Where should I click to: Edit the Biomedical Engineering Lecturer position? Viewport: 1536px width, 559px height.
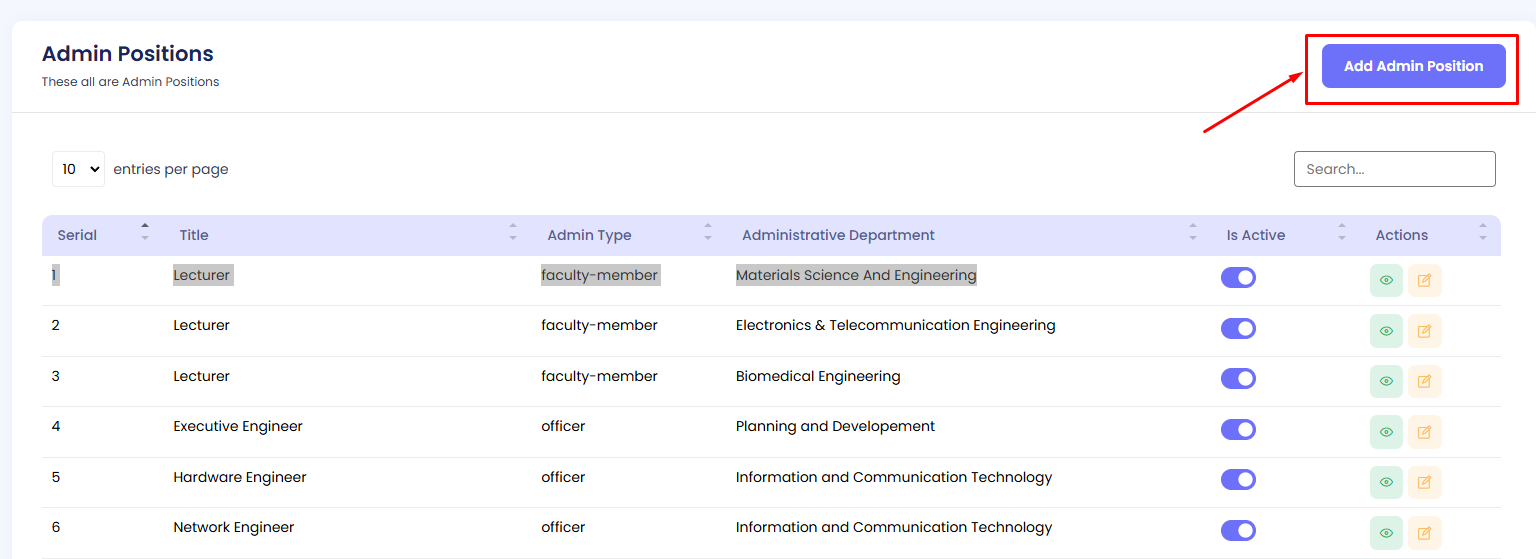pyautogui.click(x=1424, y=381)
